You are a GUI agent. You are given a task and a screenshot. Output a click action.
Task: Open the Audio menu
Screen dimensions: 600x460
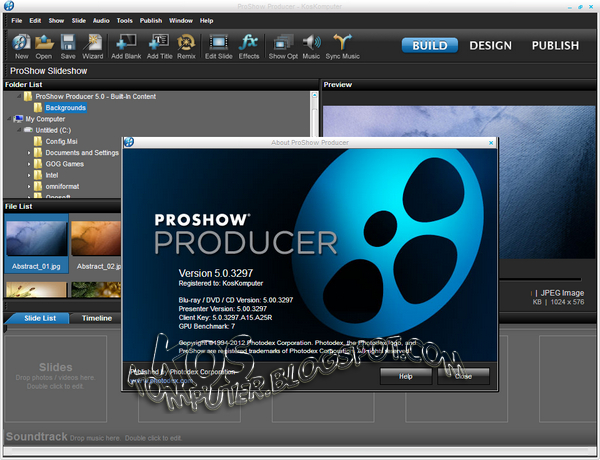(x=101, y=21)
